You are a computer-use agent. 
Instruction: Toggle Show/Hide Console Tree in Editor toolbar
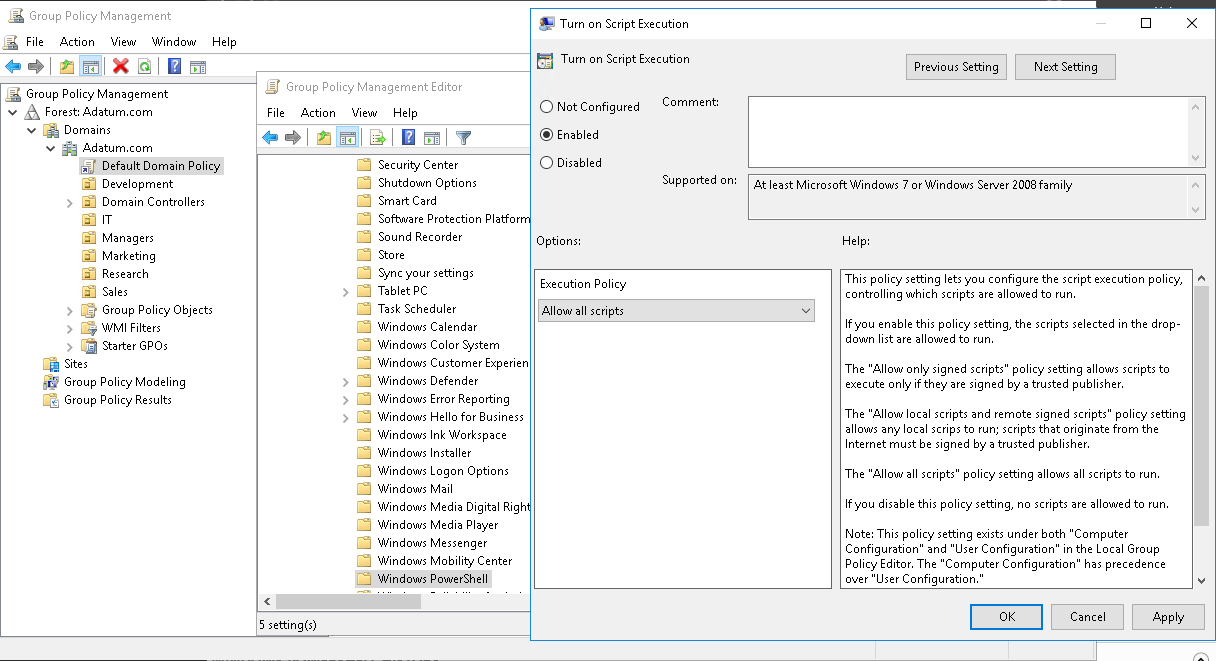click(x=348, y=138)
